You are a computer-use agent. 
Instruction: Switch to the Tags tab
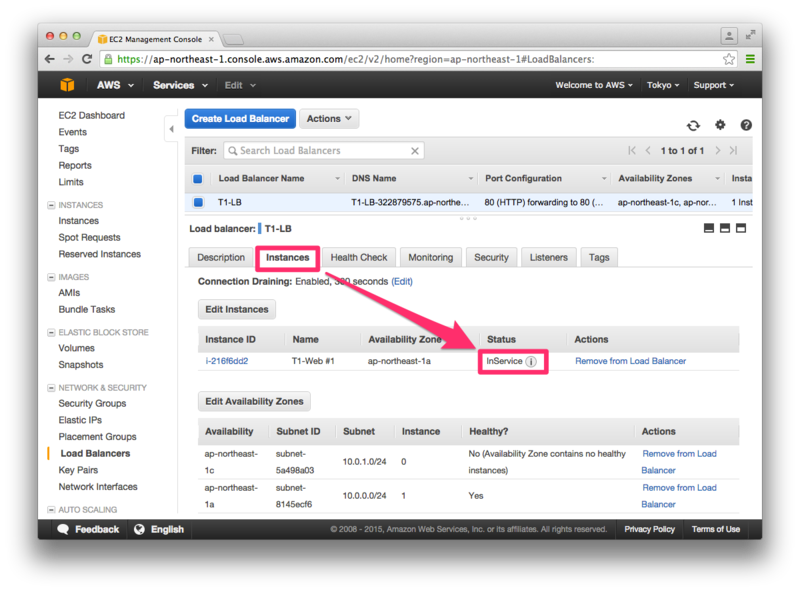click(x=599, y=258)
